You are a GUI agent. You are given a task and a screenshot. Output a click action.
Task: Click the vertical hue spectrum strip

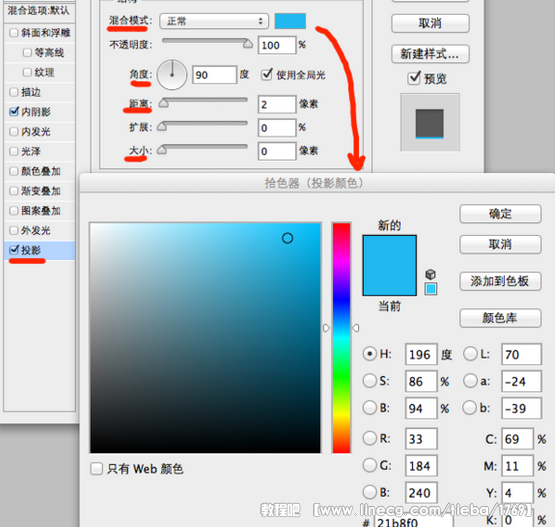tap(342, 338)
